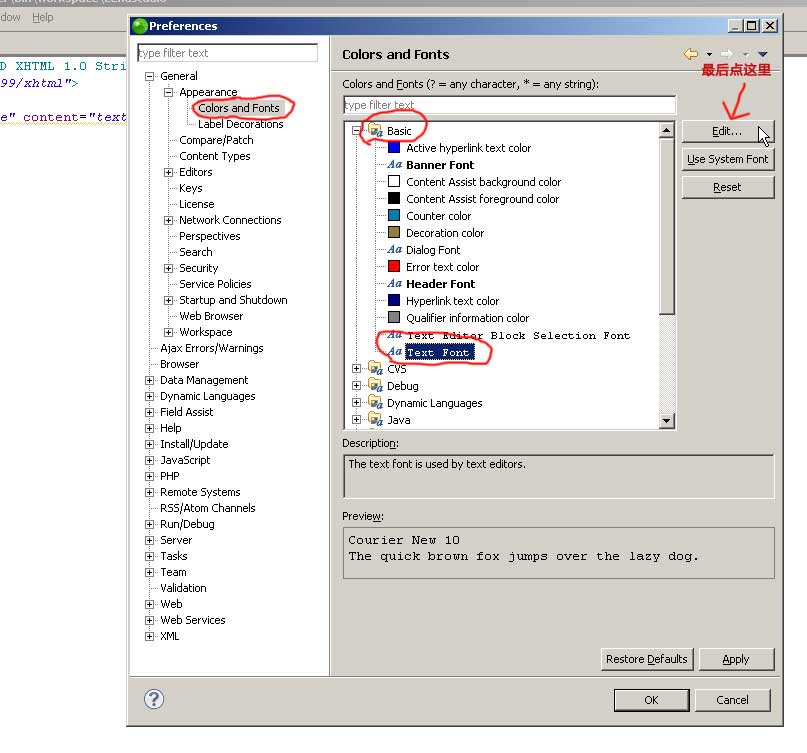Click the Debug category folder icon
This screenshot has width=807, height=753.
click(376, 386)
